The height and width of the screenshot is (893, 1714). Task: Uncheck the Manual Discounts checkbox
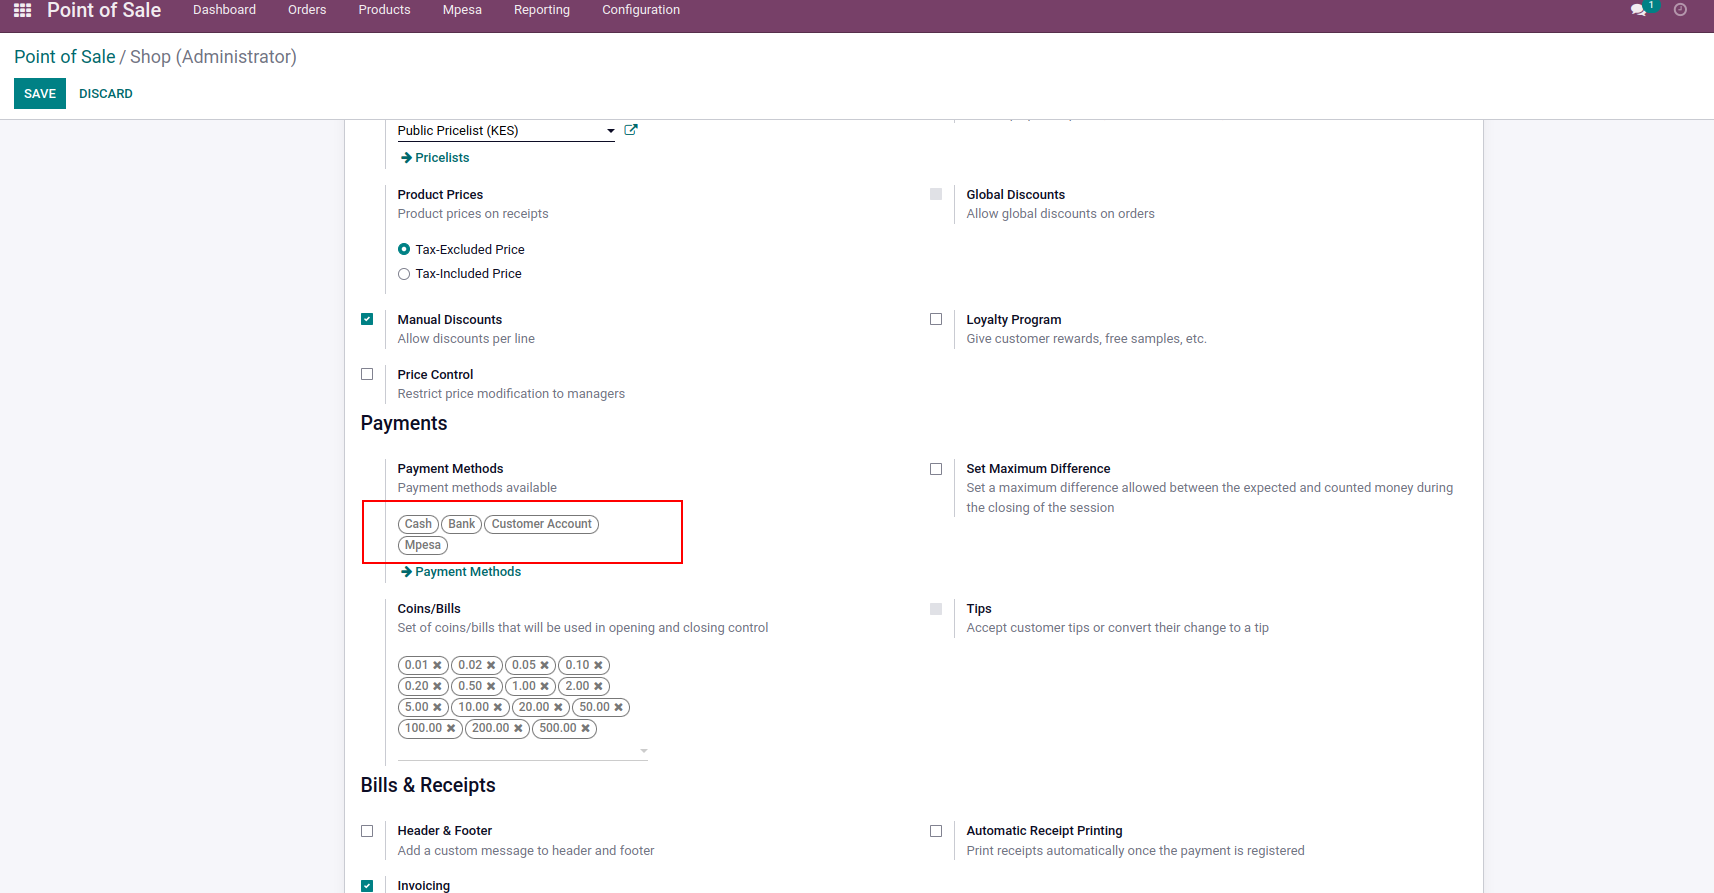367,319
